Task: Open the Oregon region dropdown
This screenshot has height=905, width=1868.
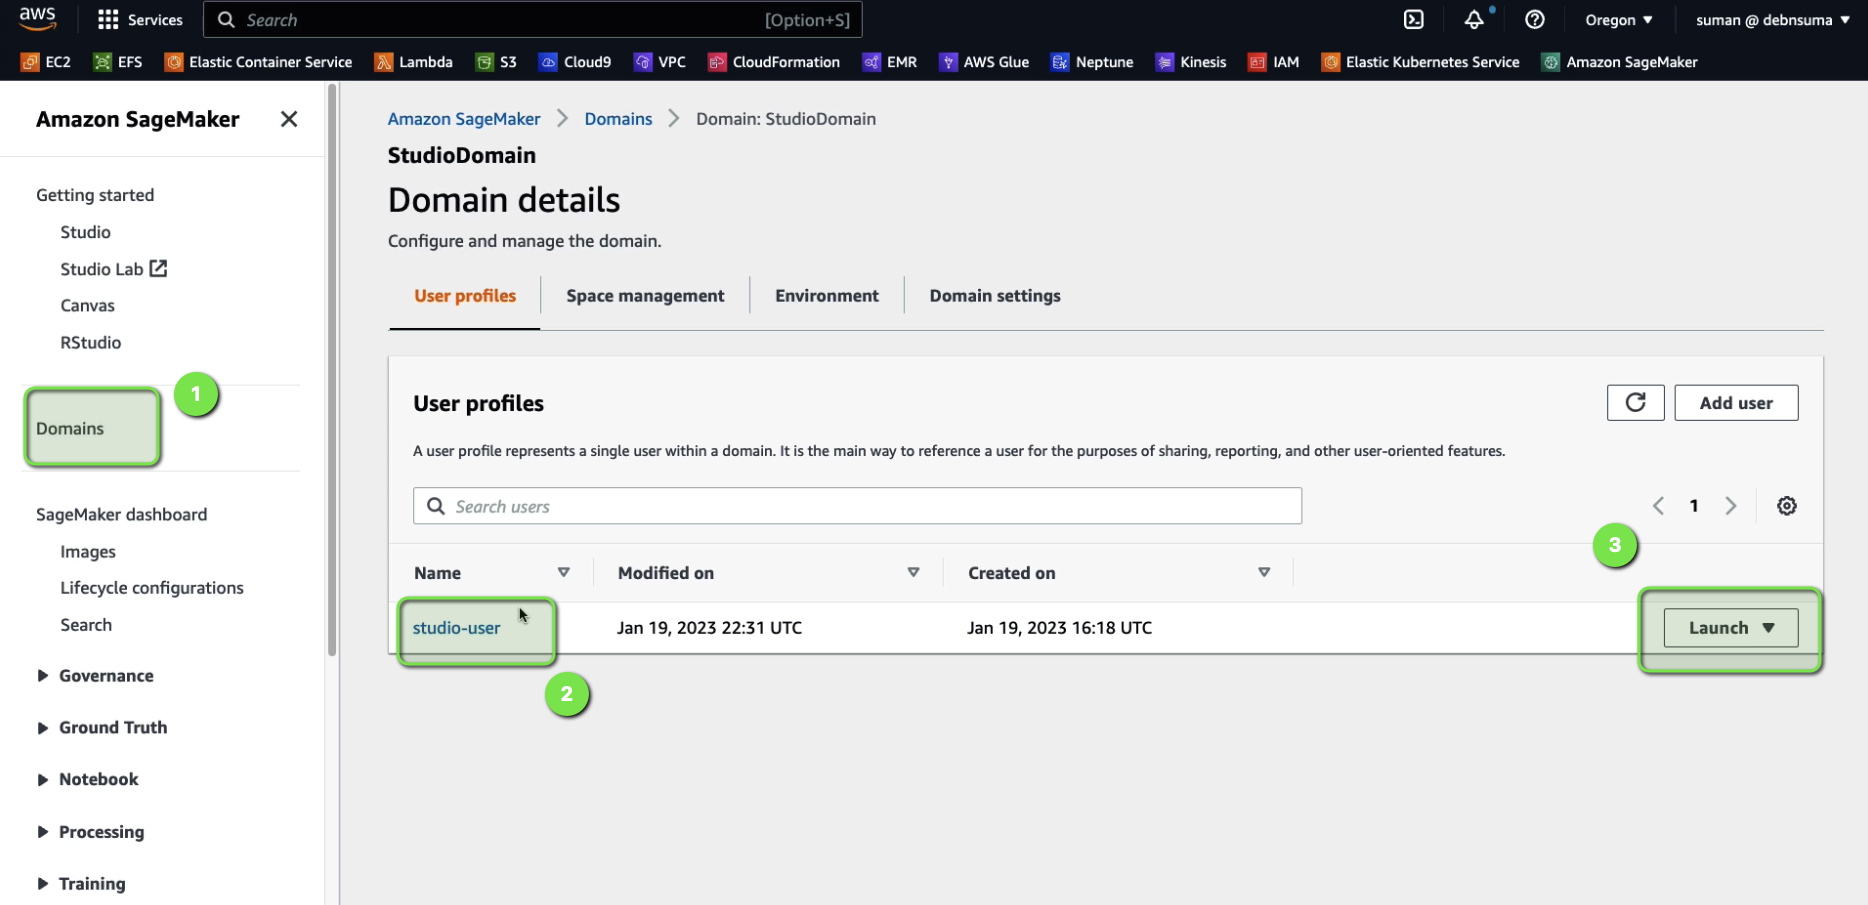Action: click(1618, 20)
